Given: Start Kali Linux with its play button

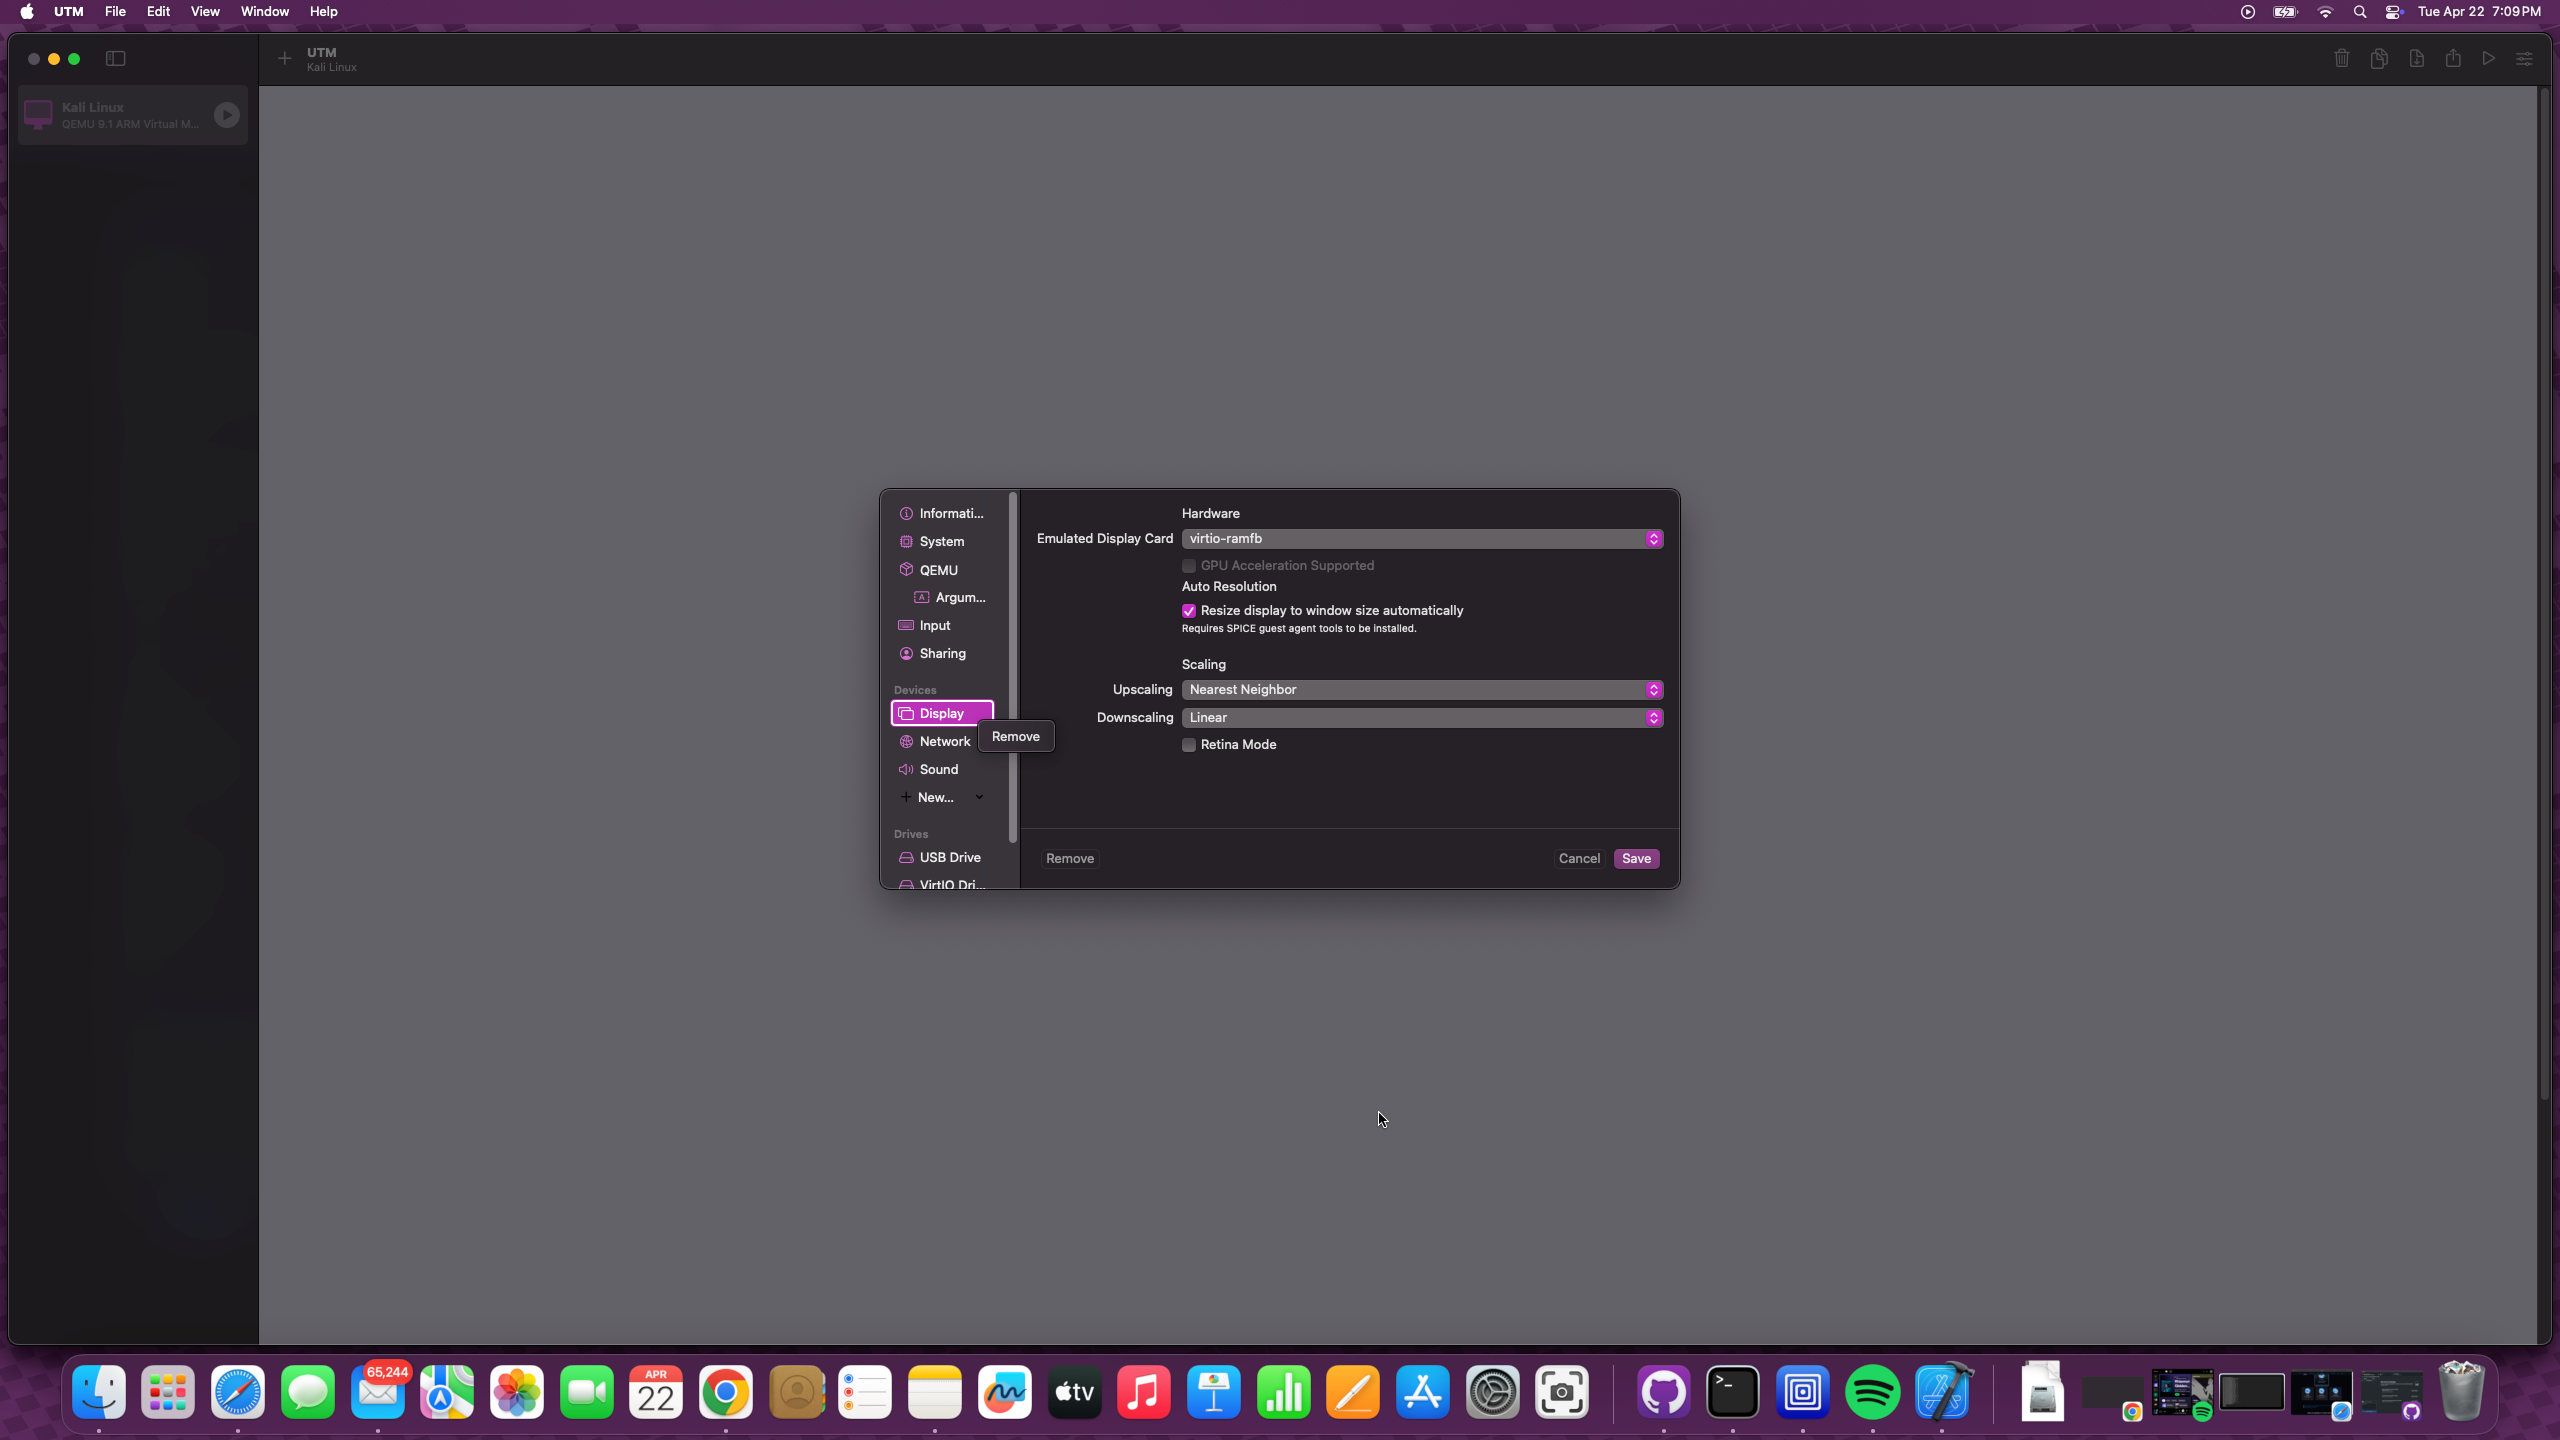Looking at the screenshot, I should coord(227,115).
